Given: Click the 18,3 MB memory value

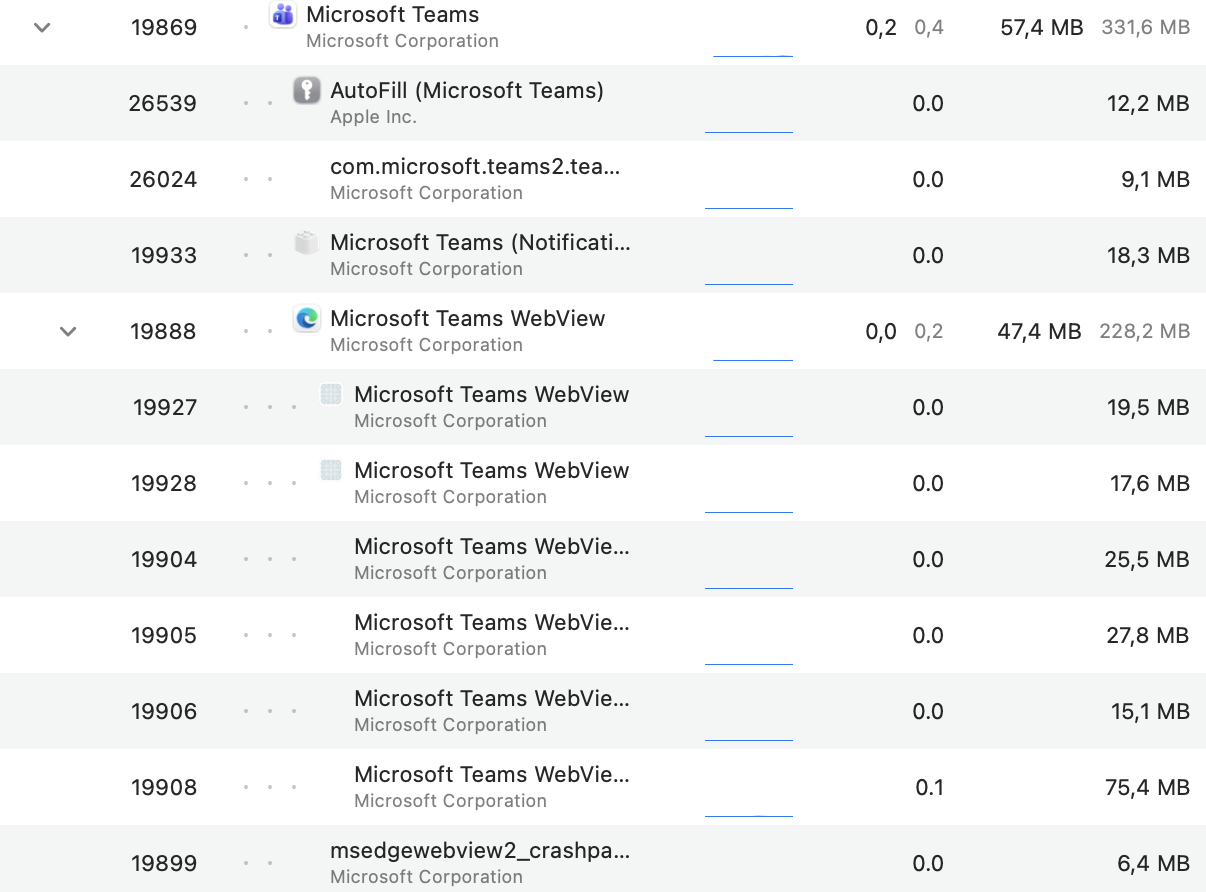Looking at the screenshot, I should 1148,255.
